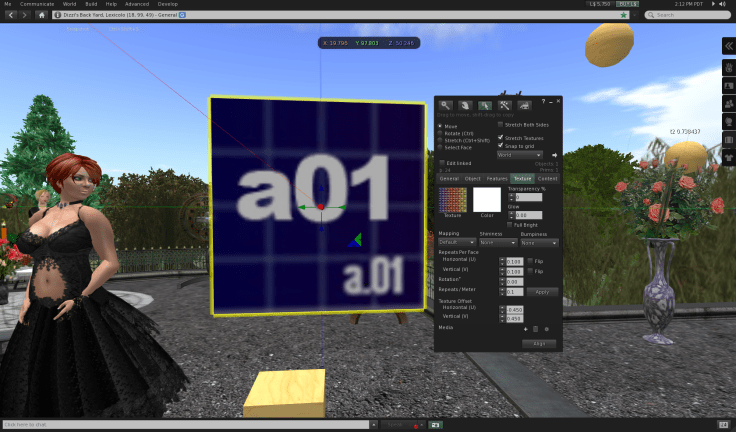The image size is (736, 432).
Task: Select the Move (hand) tool in build panel
Action: coord(465,105)
